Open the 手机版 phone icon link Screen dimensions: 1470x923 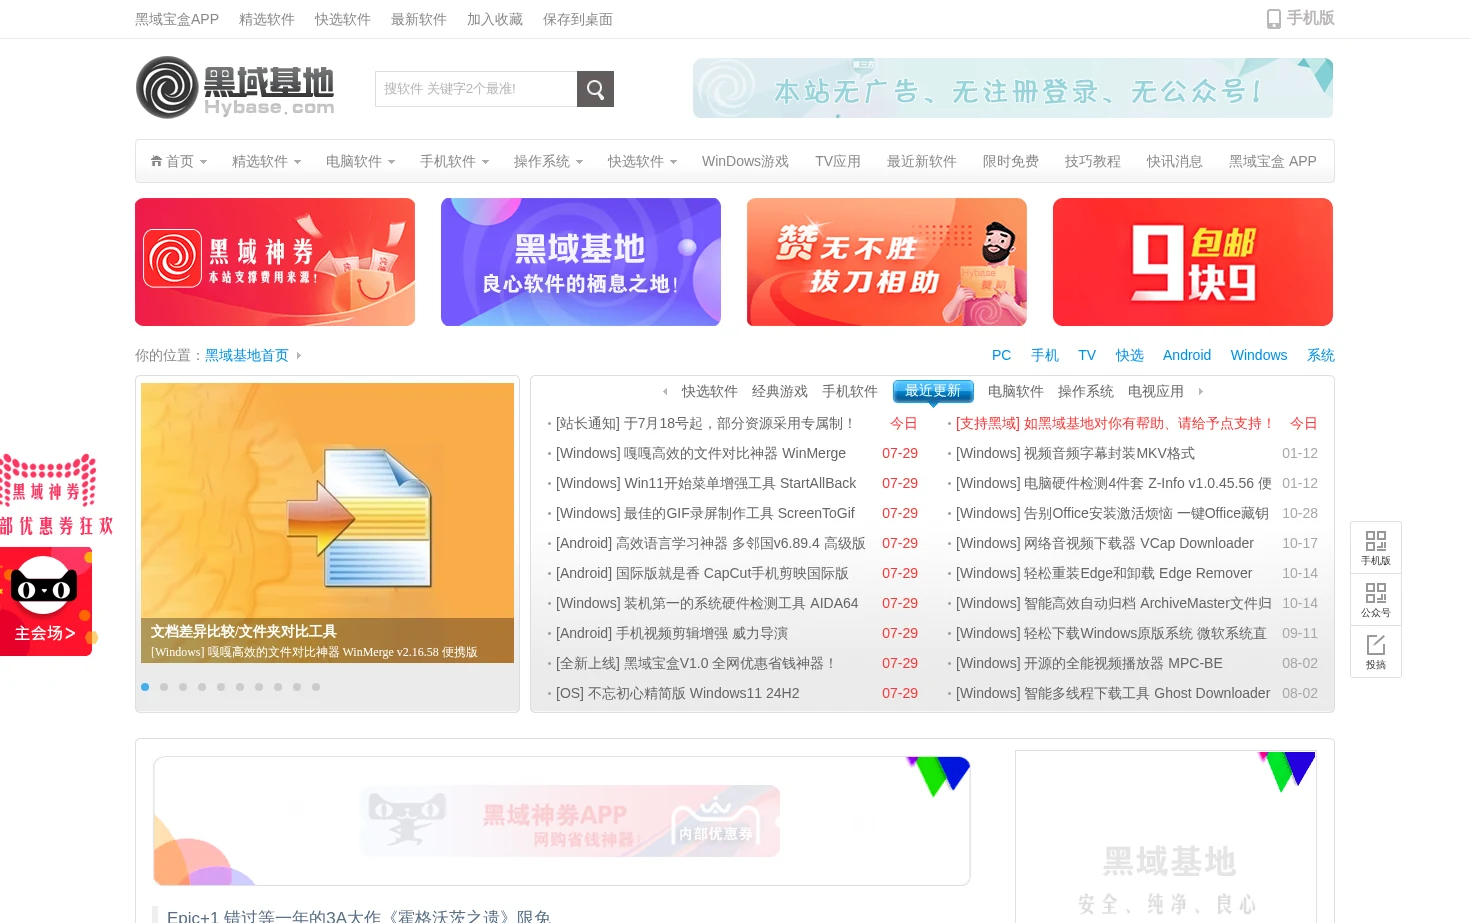click(1300, 18)
